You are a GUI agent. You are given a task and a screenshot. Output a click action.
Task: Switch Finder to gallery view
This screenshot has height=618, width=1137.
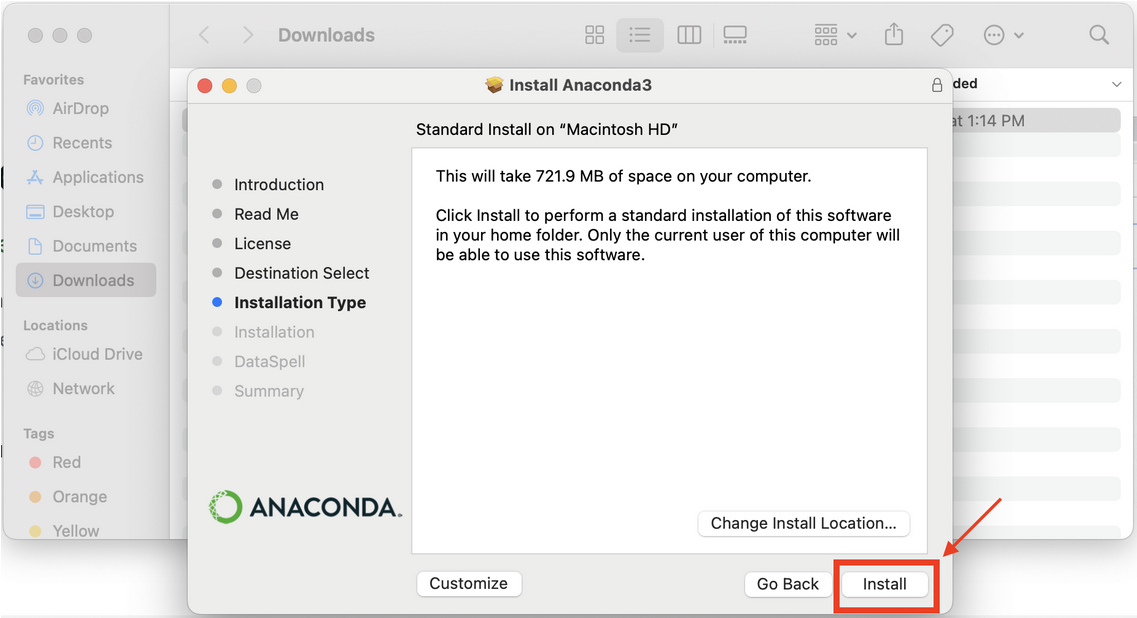[735, 35]
